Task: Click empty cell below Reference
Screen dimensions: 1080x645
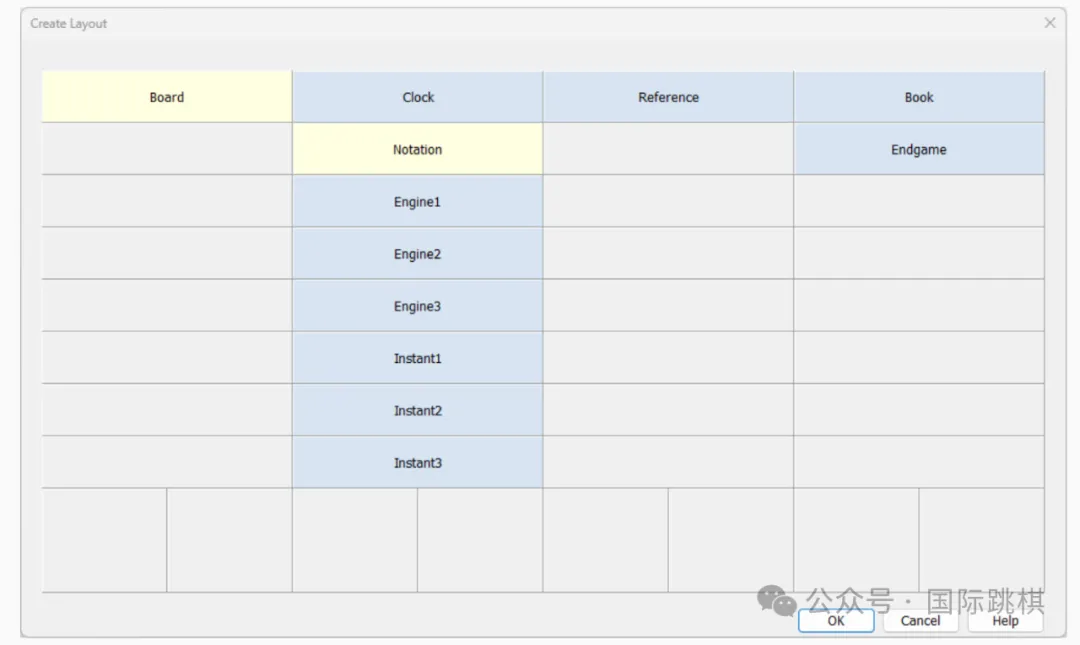Action: pos(668,150)
